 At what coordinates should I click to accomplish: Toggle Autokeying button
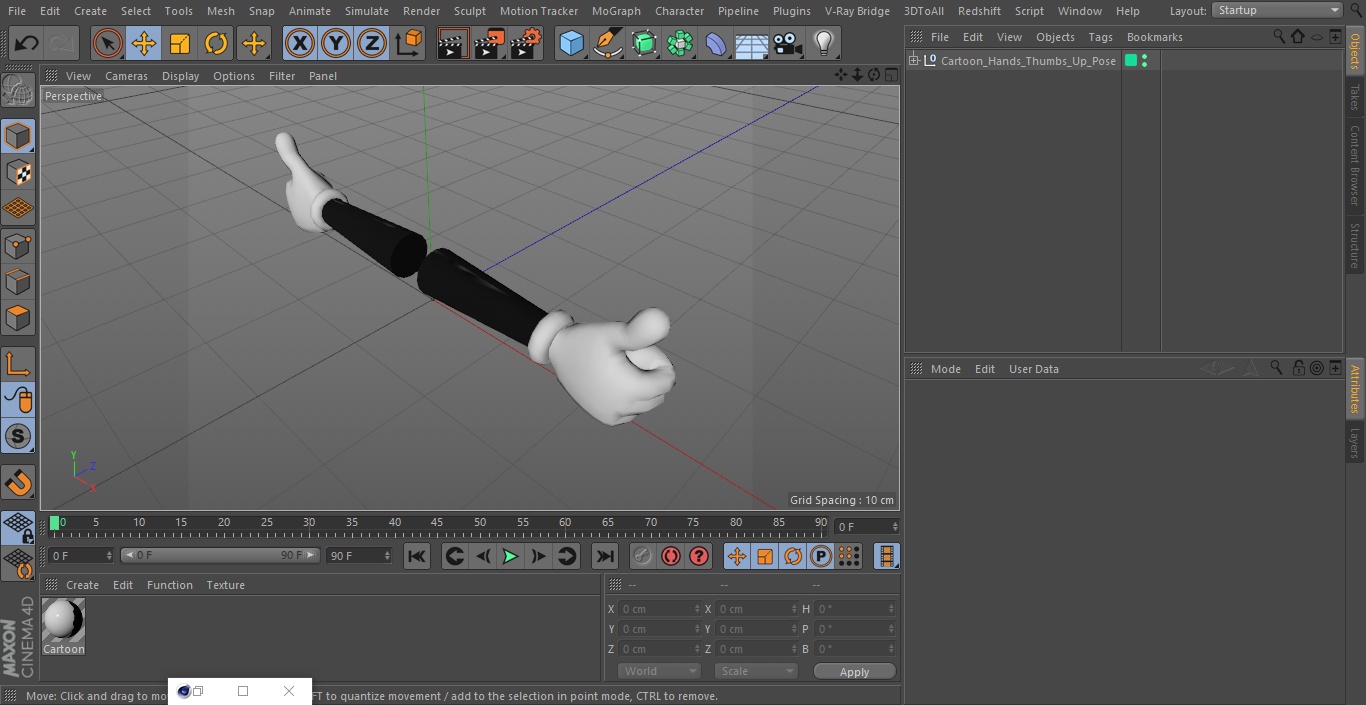click(x=671, y=556)
